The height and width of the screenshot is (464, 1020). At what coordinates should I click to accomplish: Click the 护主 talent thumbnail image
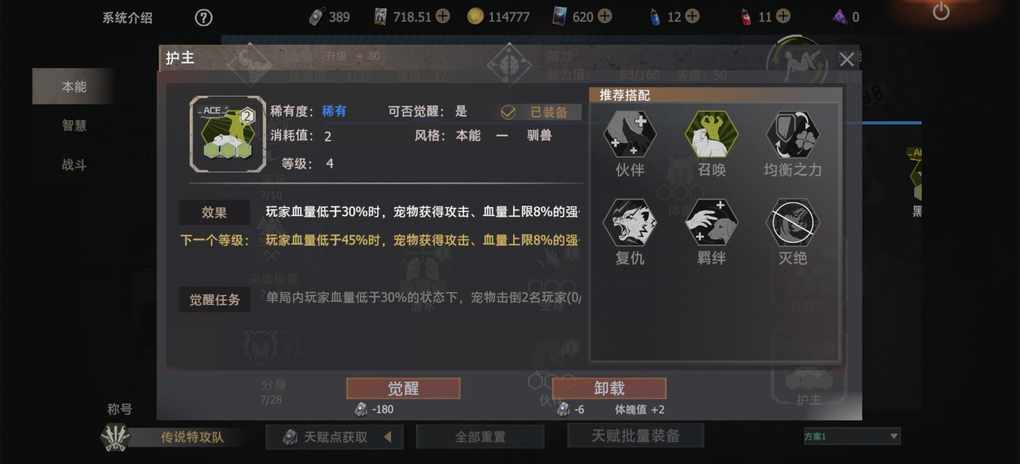point(228,134)
